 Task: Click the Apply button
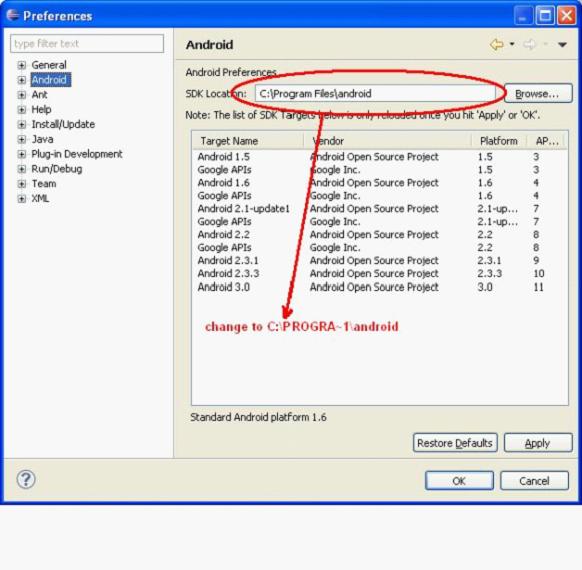[538, 443]
